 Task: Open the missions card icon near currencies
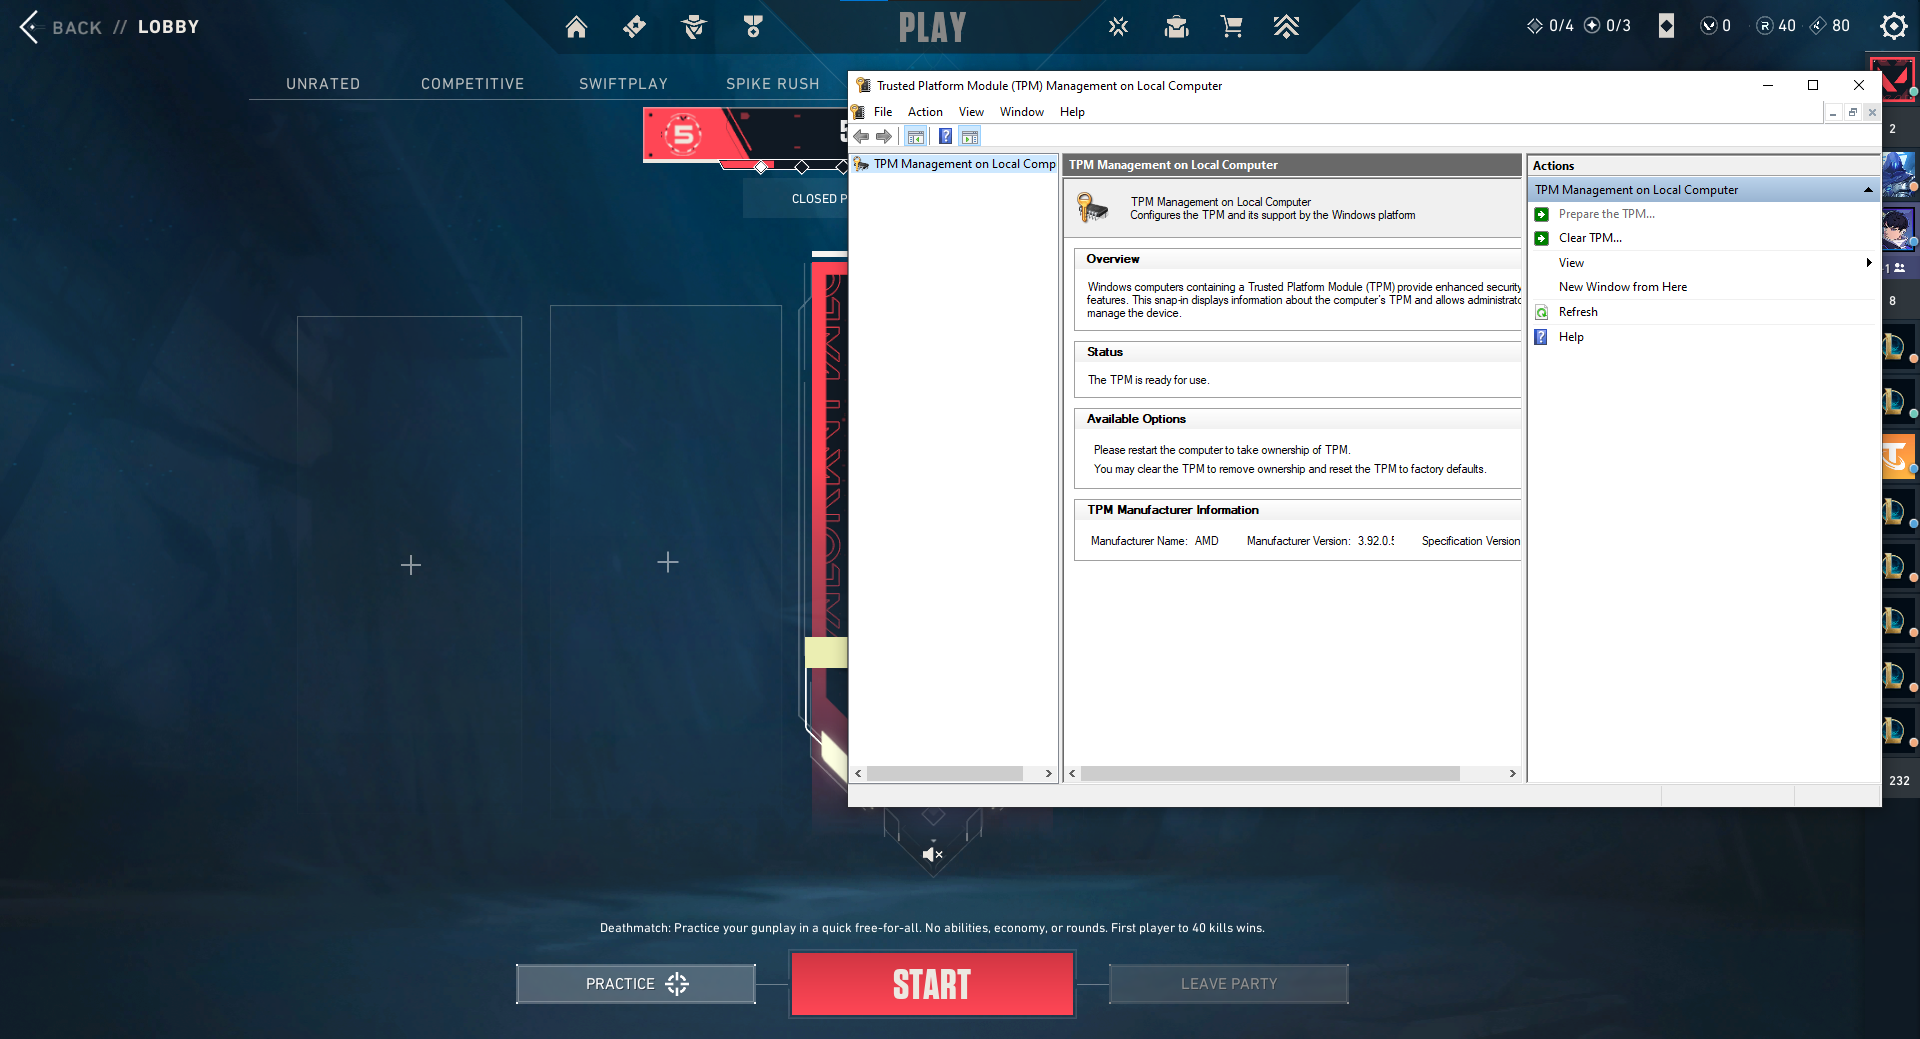1666,26
